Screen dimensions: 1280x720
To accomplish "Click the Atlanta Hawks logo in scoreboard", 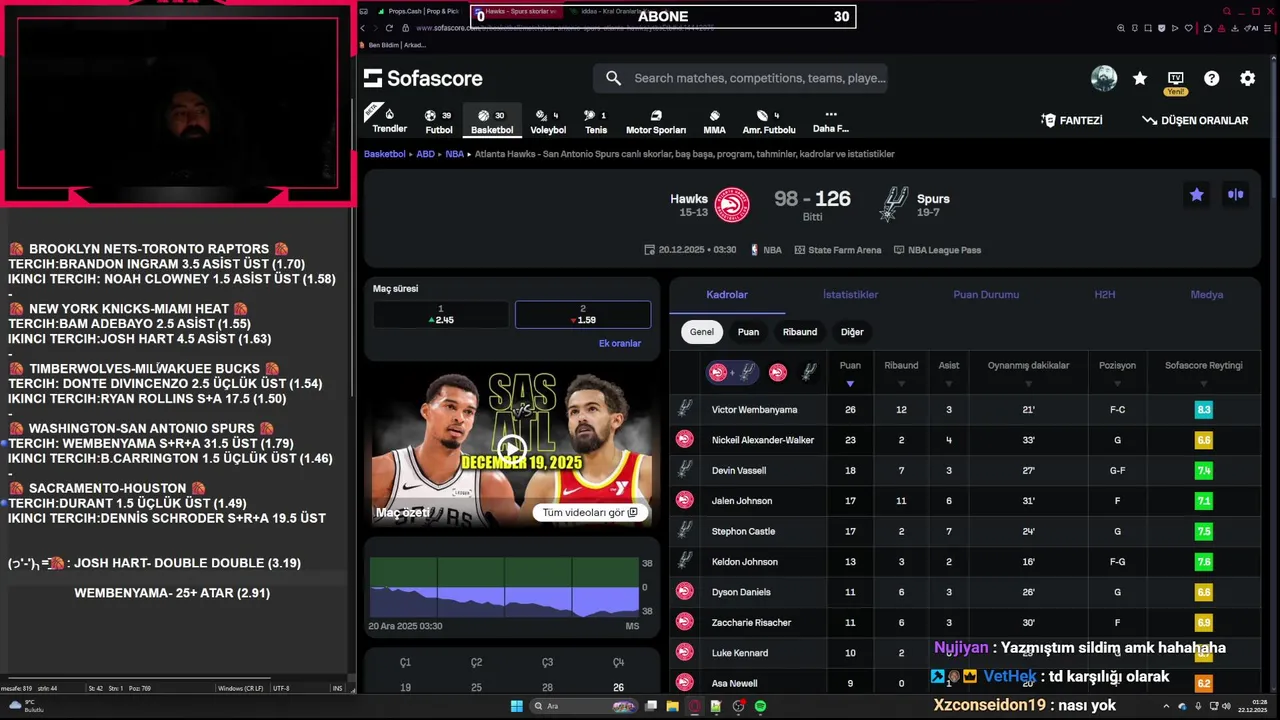I will [732, 205].
